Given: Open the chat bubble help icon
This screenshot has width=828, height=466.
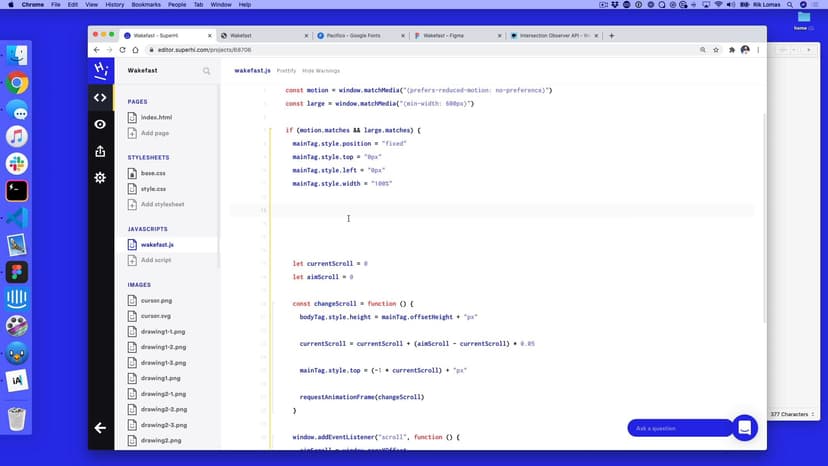Looking at the screenshot, I should coord(745,428).
